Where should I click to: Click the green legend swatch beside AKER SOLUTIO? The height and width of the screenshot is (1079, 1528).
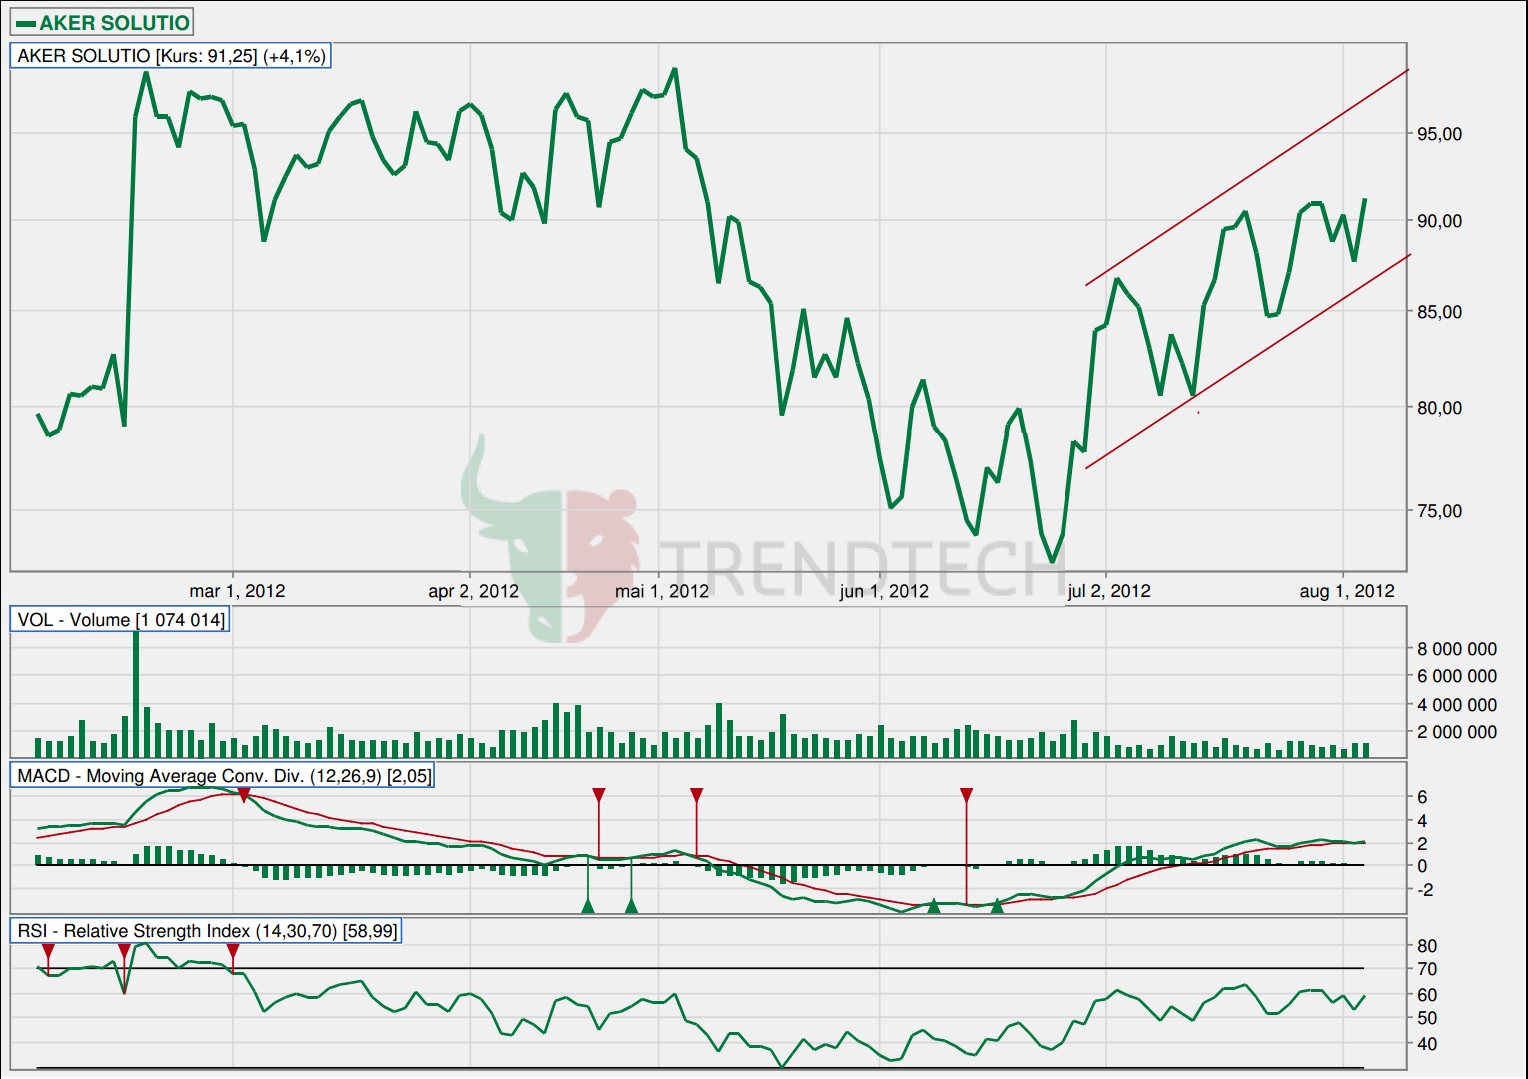pos(26,23)
